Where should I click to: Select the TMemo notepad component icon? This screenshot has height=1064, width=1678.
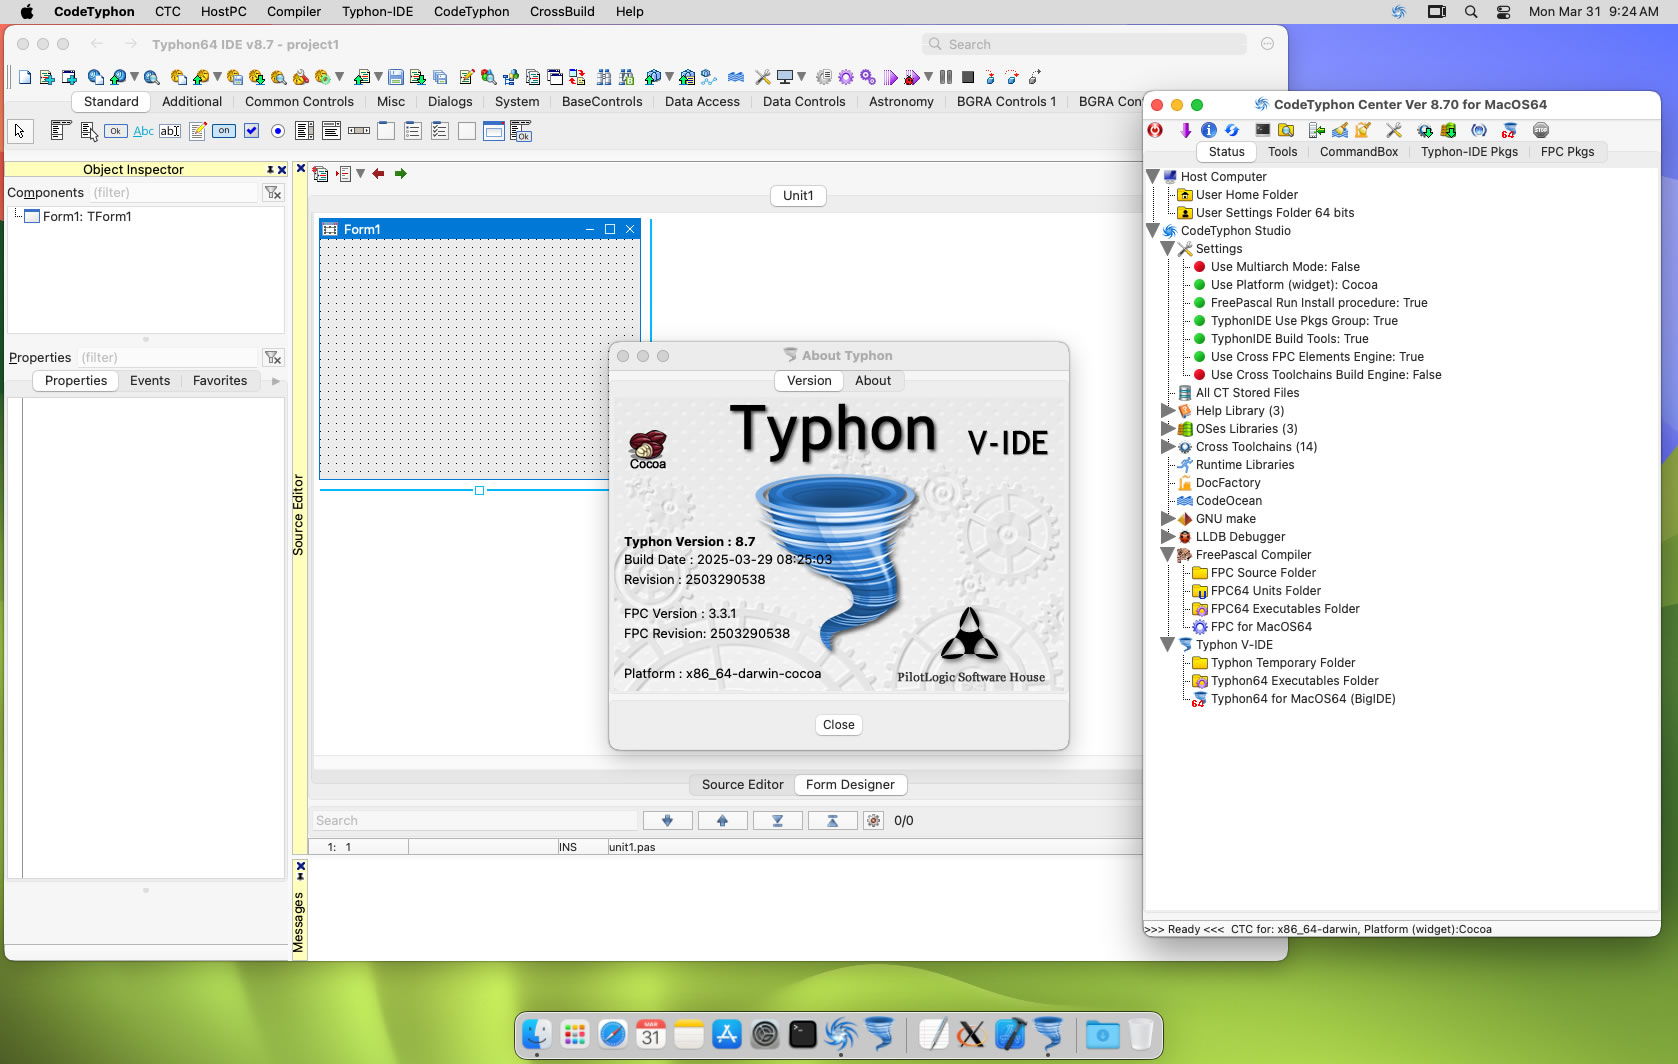197,131
